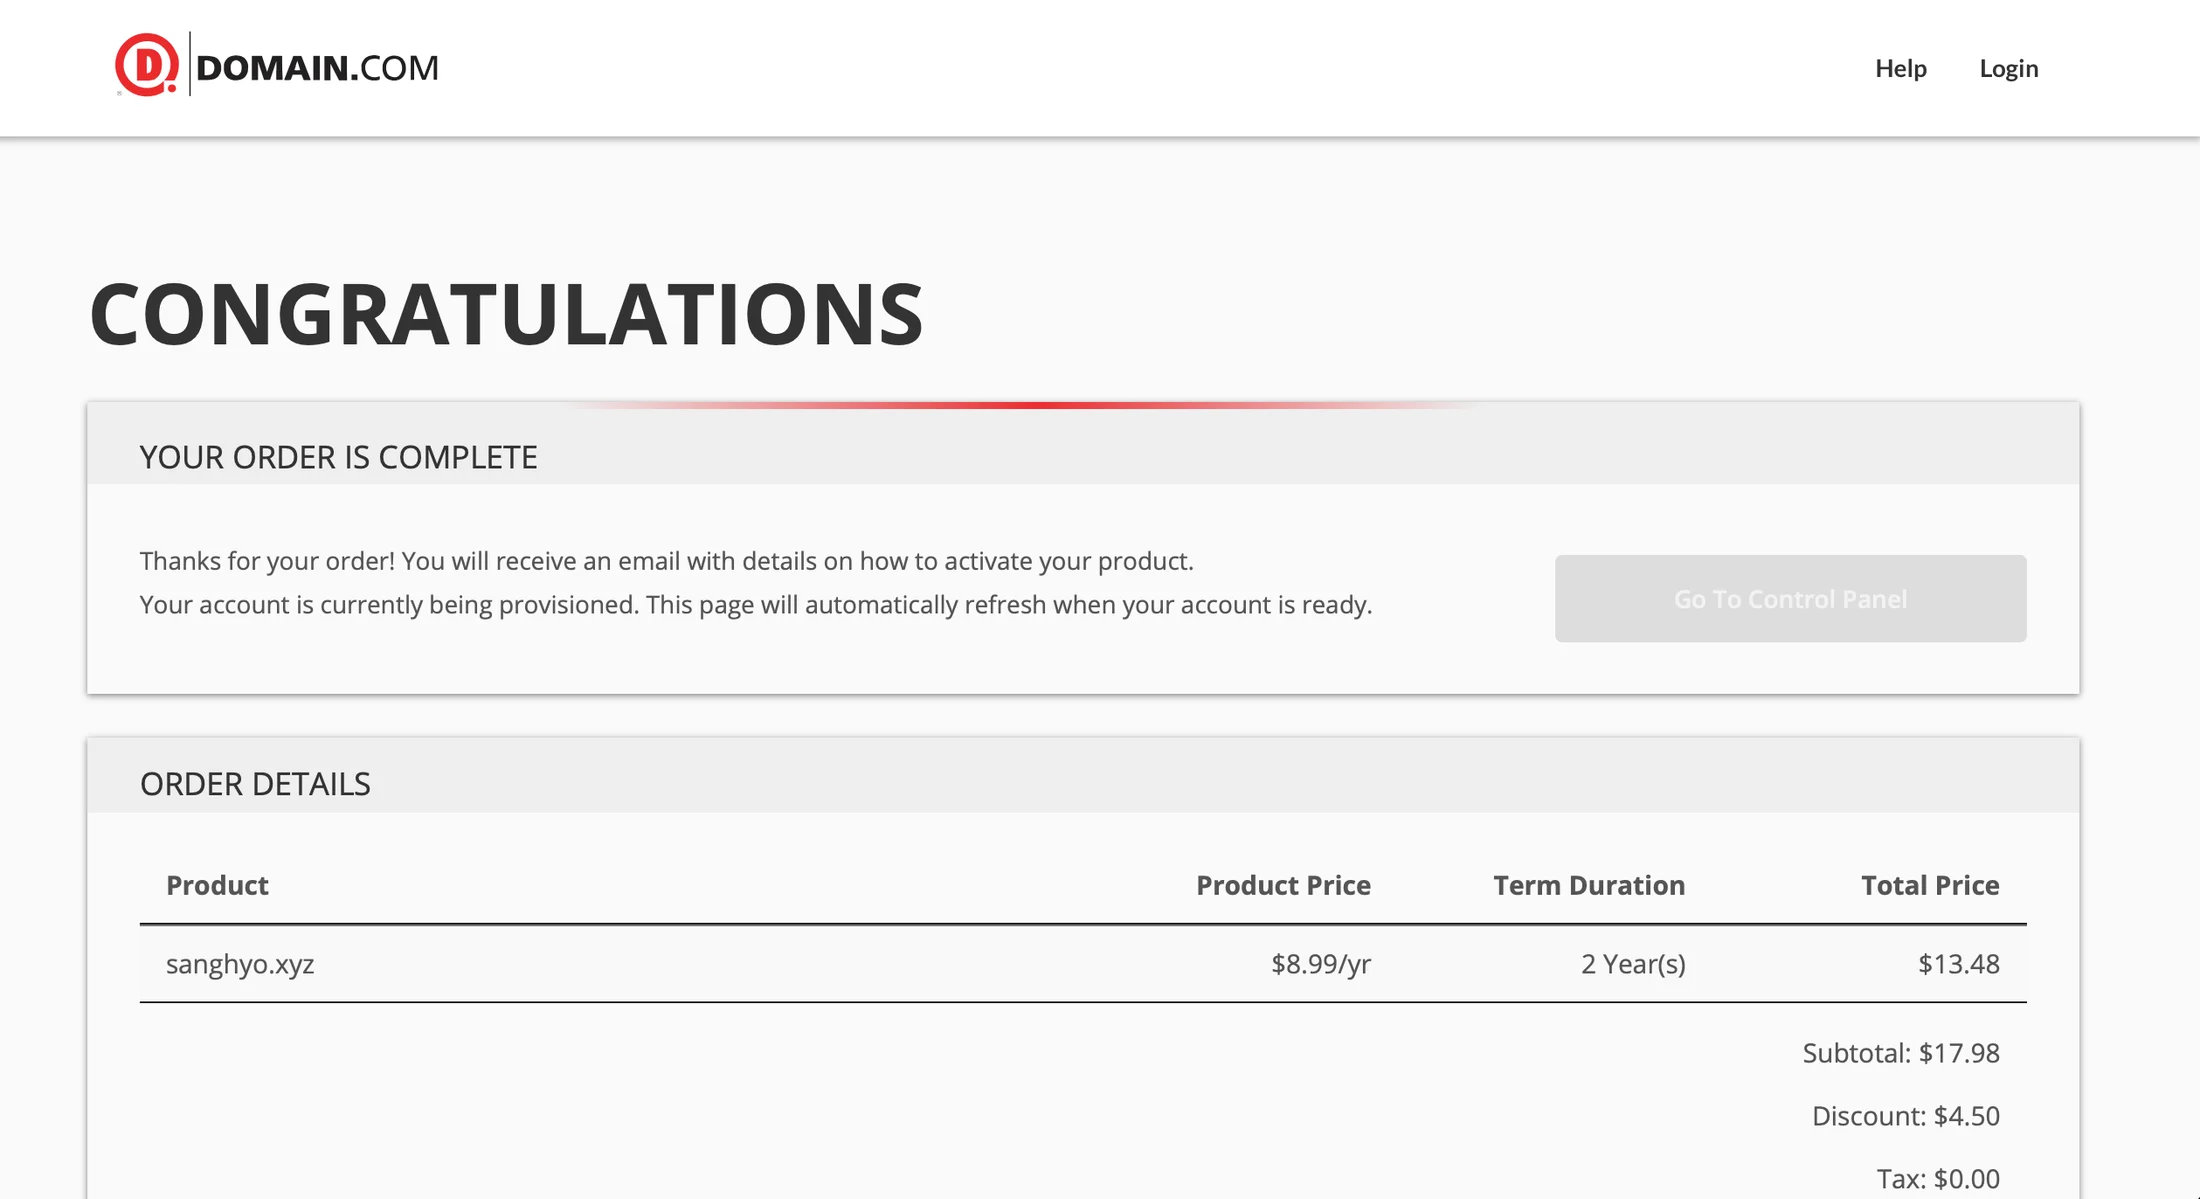Click the Discount $4.50 line
The image size is (2200, 1199).
tap(1905, 1116)
